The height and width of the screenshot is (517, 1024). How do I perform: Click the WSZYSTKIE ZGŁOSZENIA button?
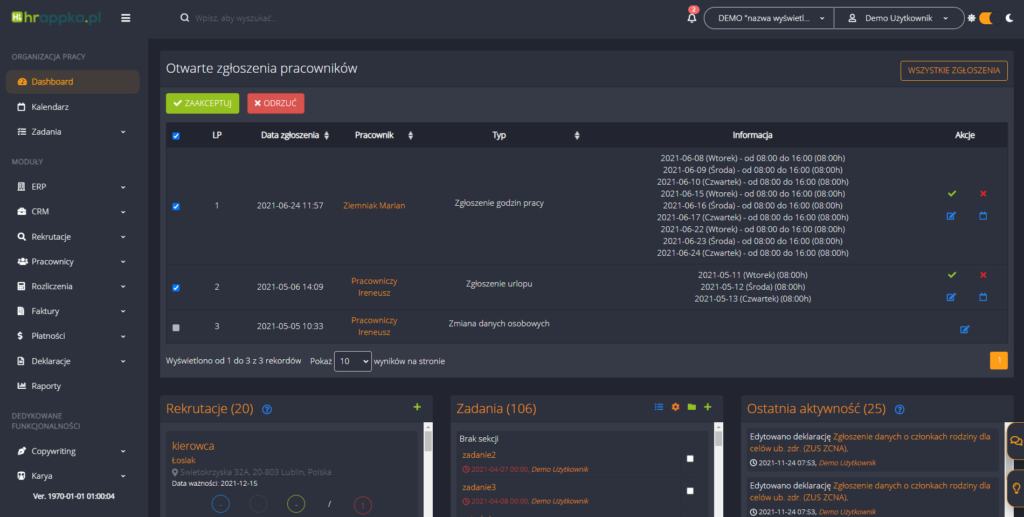(953, 71)
